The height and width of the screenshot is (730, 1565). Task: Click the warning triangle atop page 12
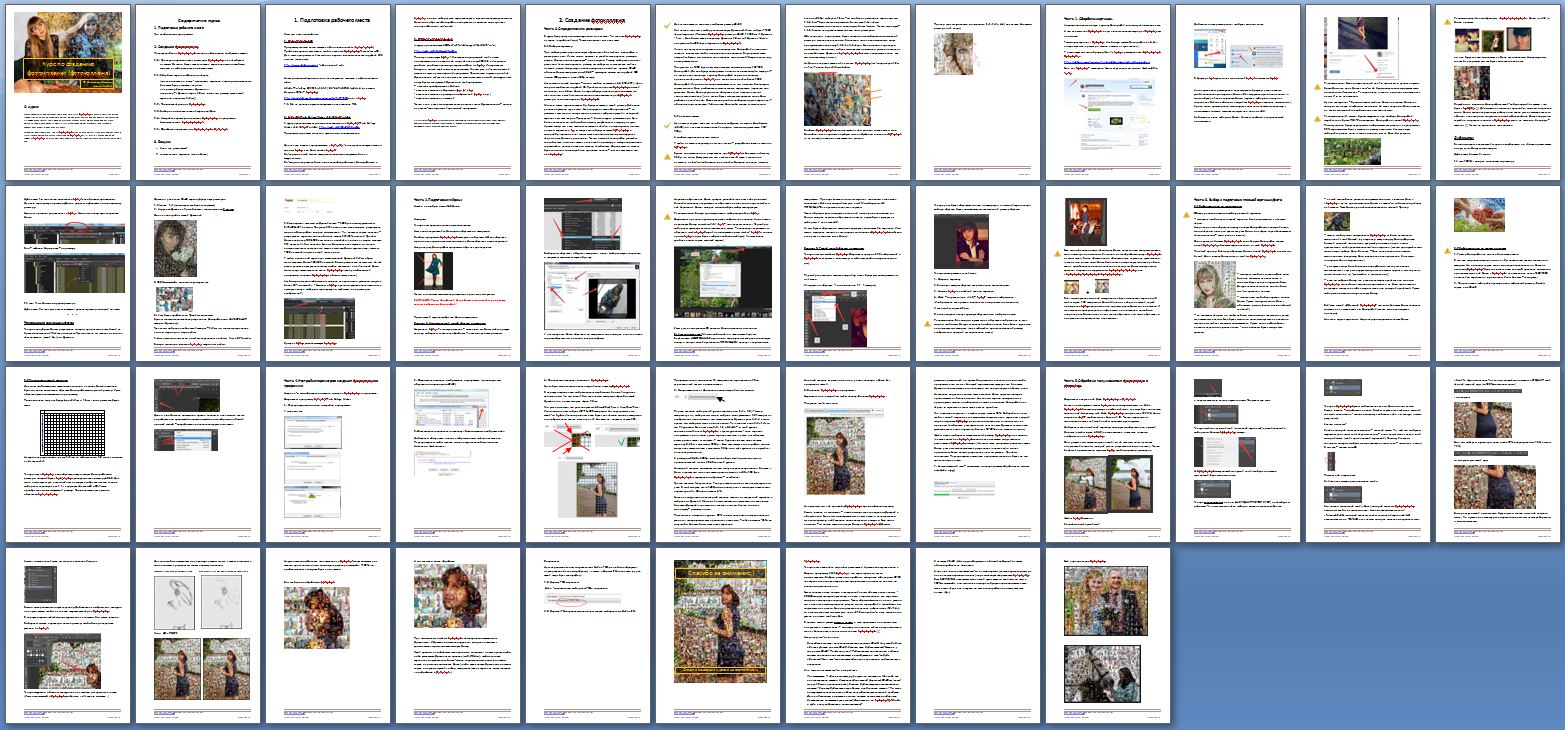[x=1447, y=19]
